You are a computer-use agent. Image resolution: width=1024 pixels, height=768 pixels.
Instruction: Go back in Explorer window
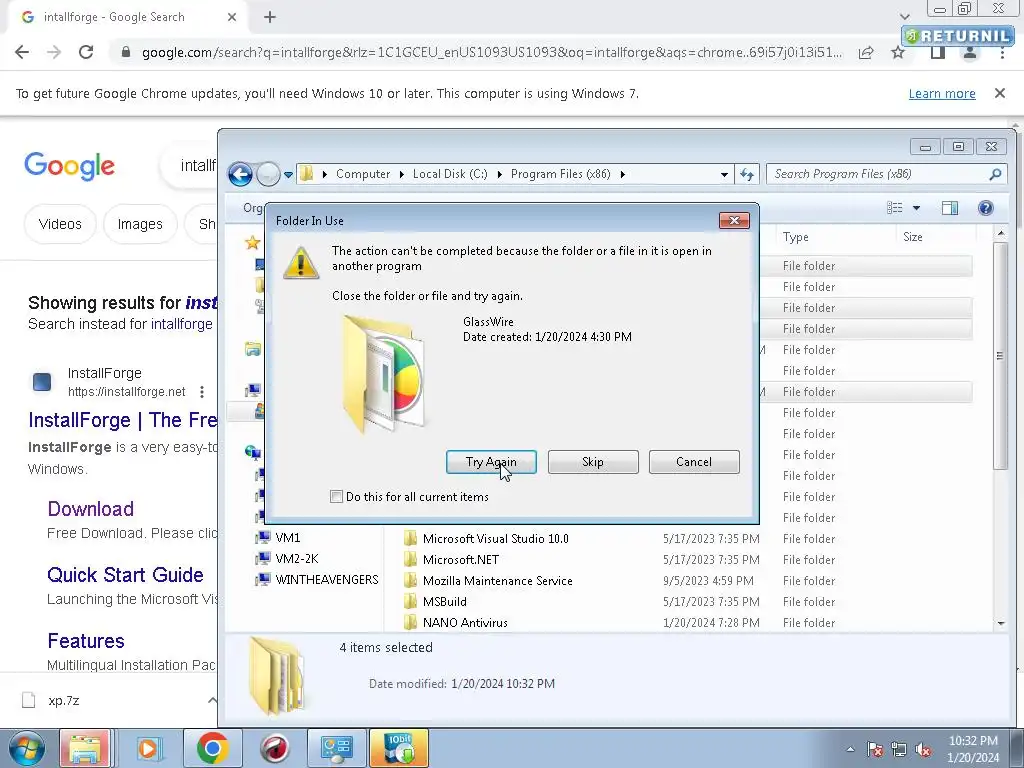(x=240, y=174)
